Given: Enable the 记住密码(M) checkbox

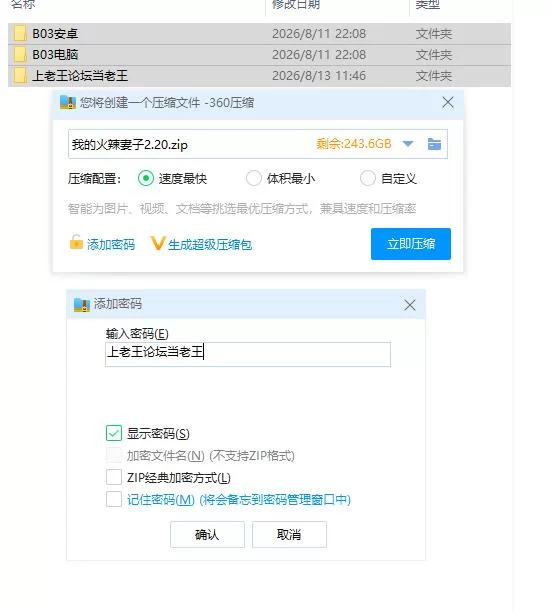Looking at the screenshot, I should click(114, 499).
